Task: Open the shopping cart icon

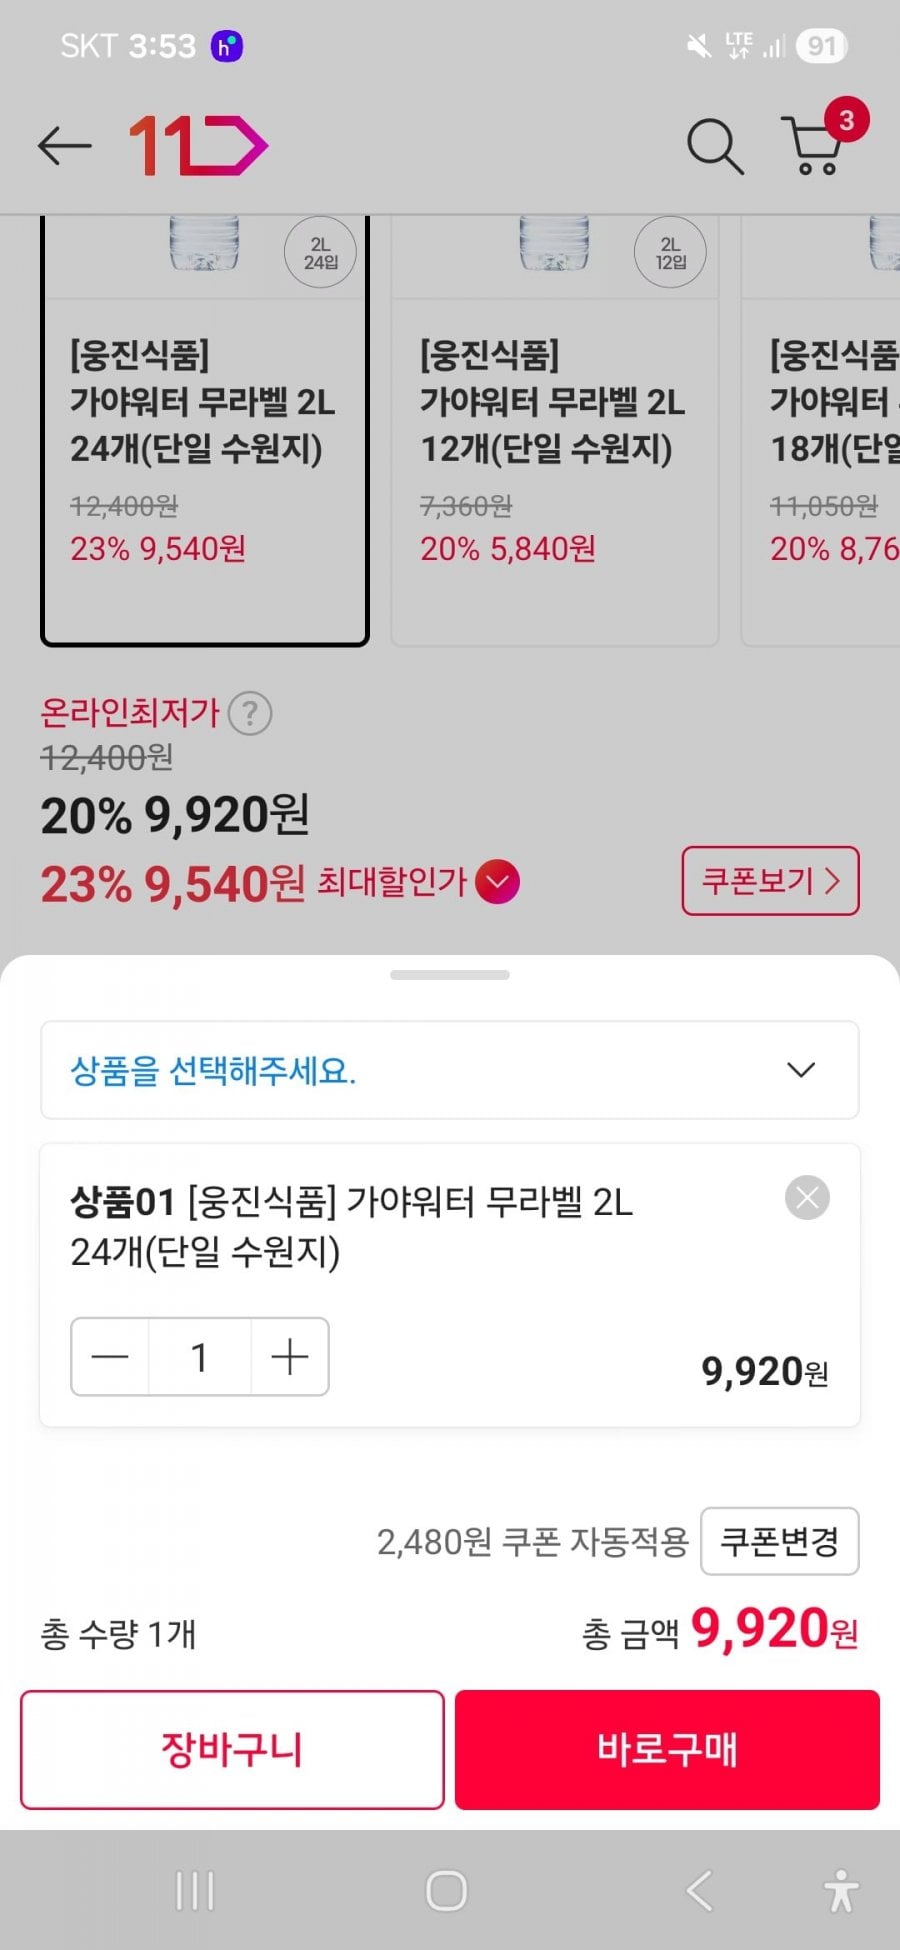Action: [x=815, y=146]
